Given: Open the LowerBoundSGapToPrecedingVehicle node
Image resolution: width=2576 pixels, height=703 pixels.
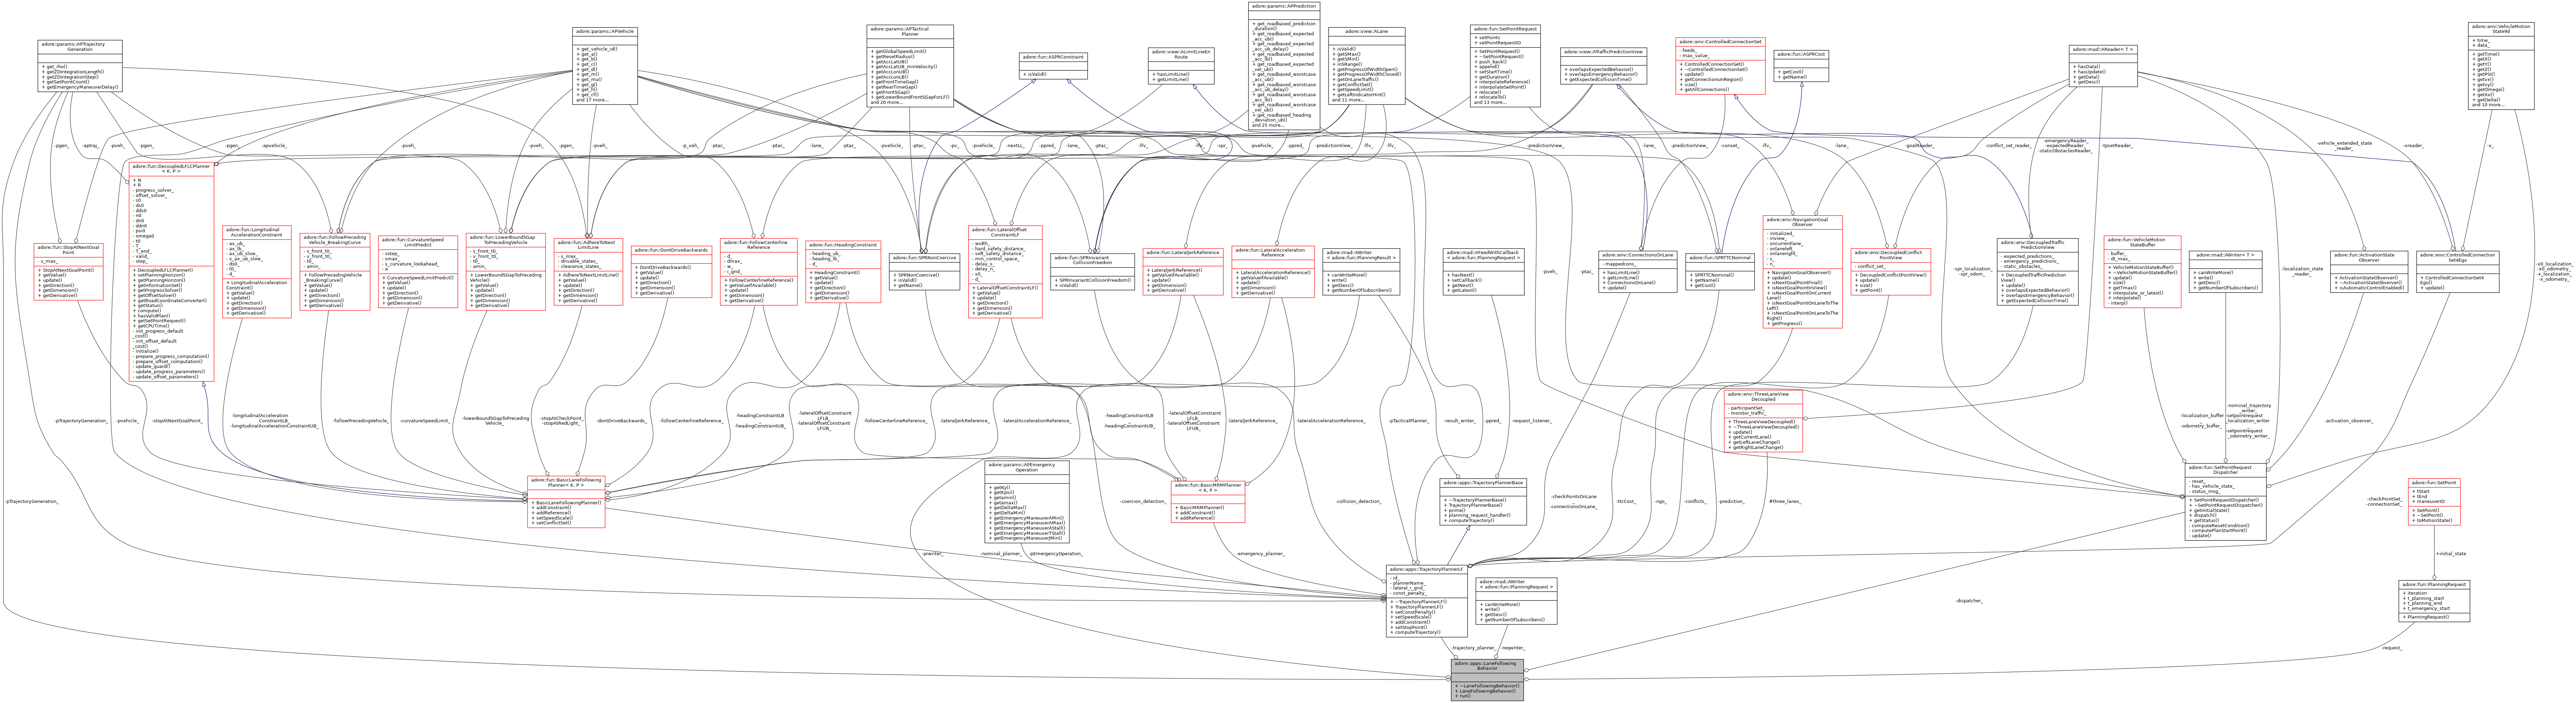Looking at the screenshot, I should click(x=506, y=272).
